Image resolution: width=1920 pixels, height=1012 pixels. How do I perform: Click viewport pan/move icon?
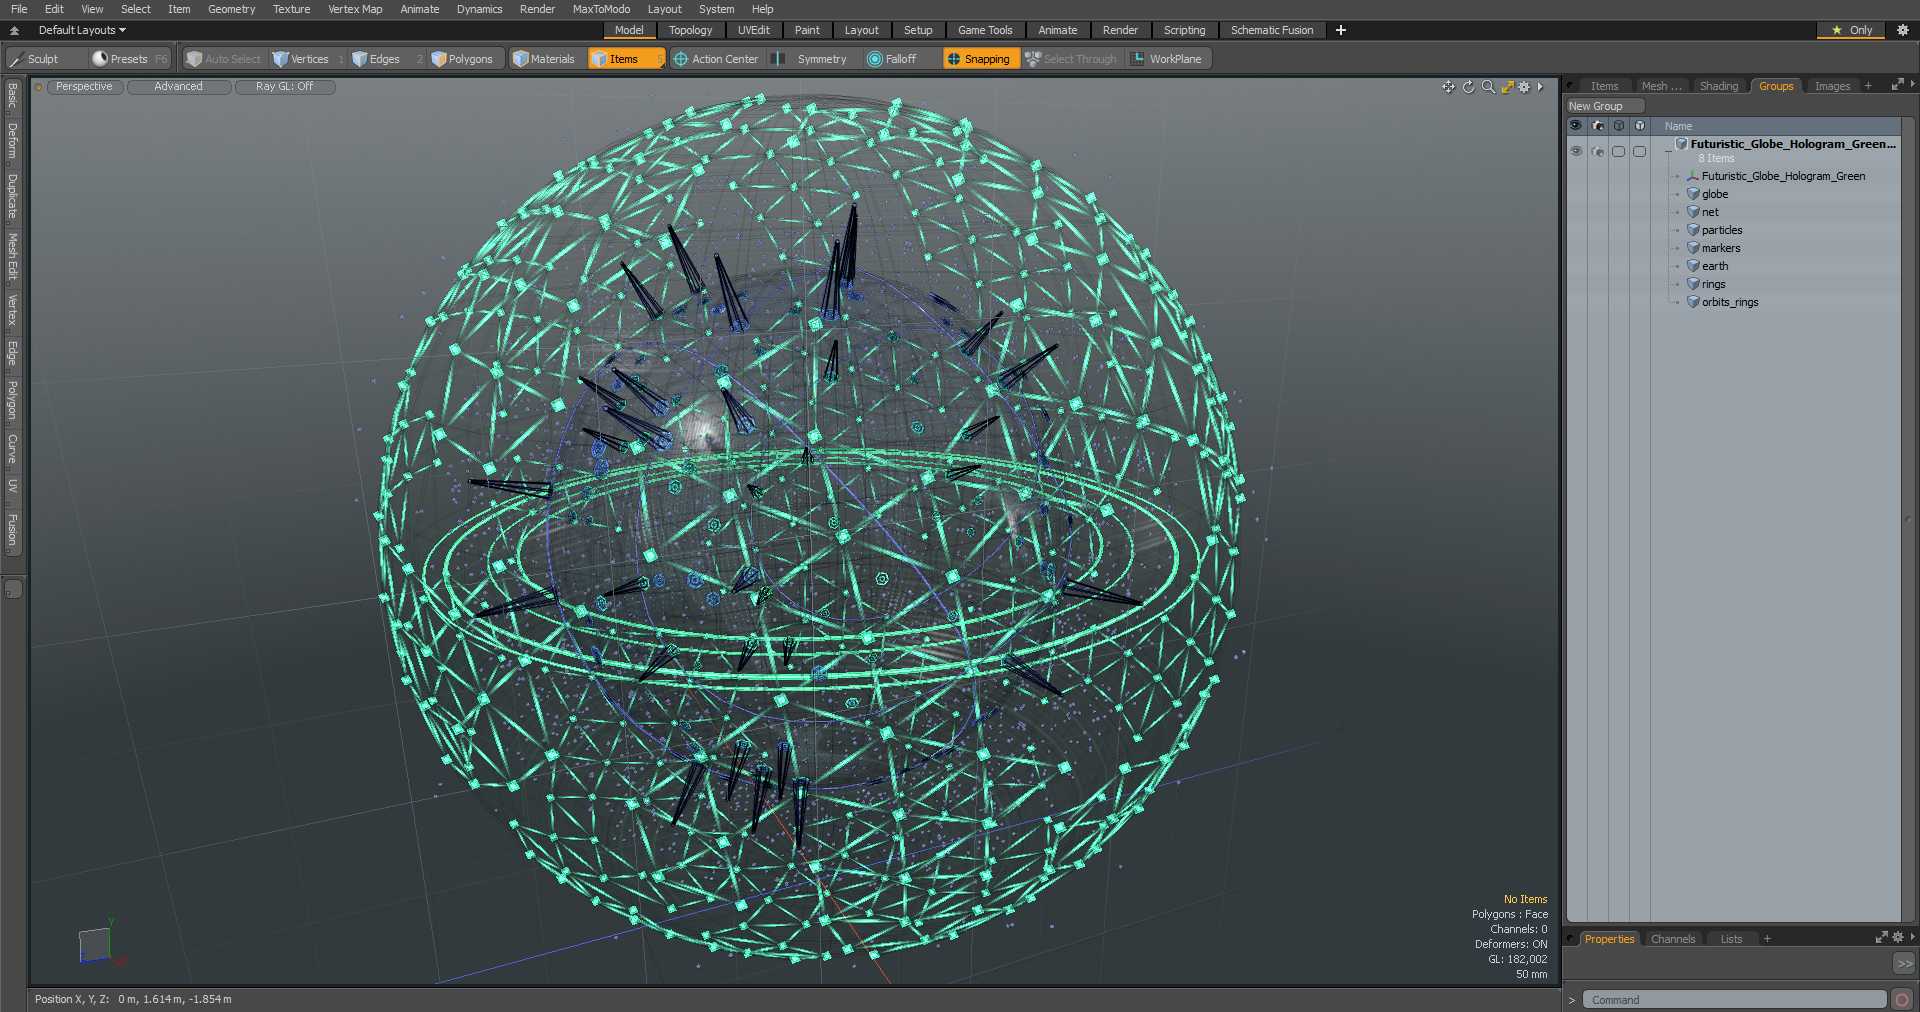(x=1448, y=87)
